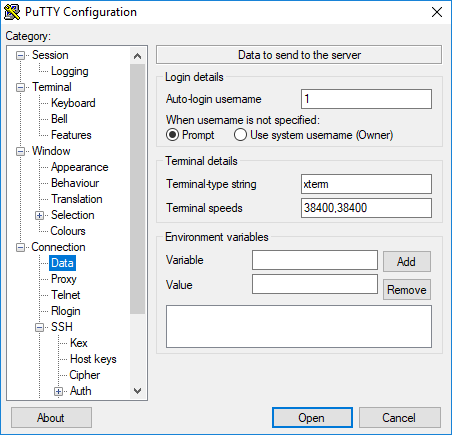Click the About button
The width and height of the screenshot is (452, 435).
coord(51,418)
